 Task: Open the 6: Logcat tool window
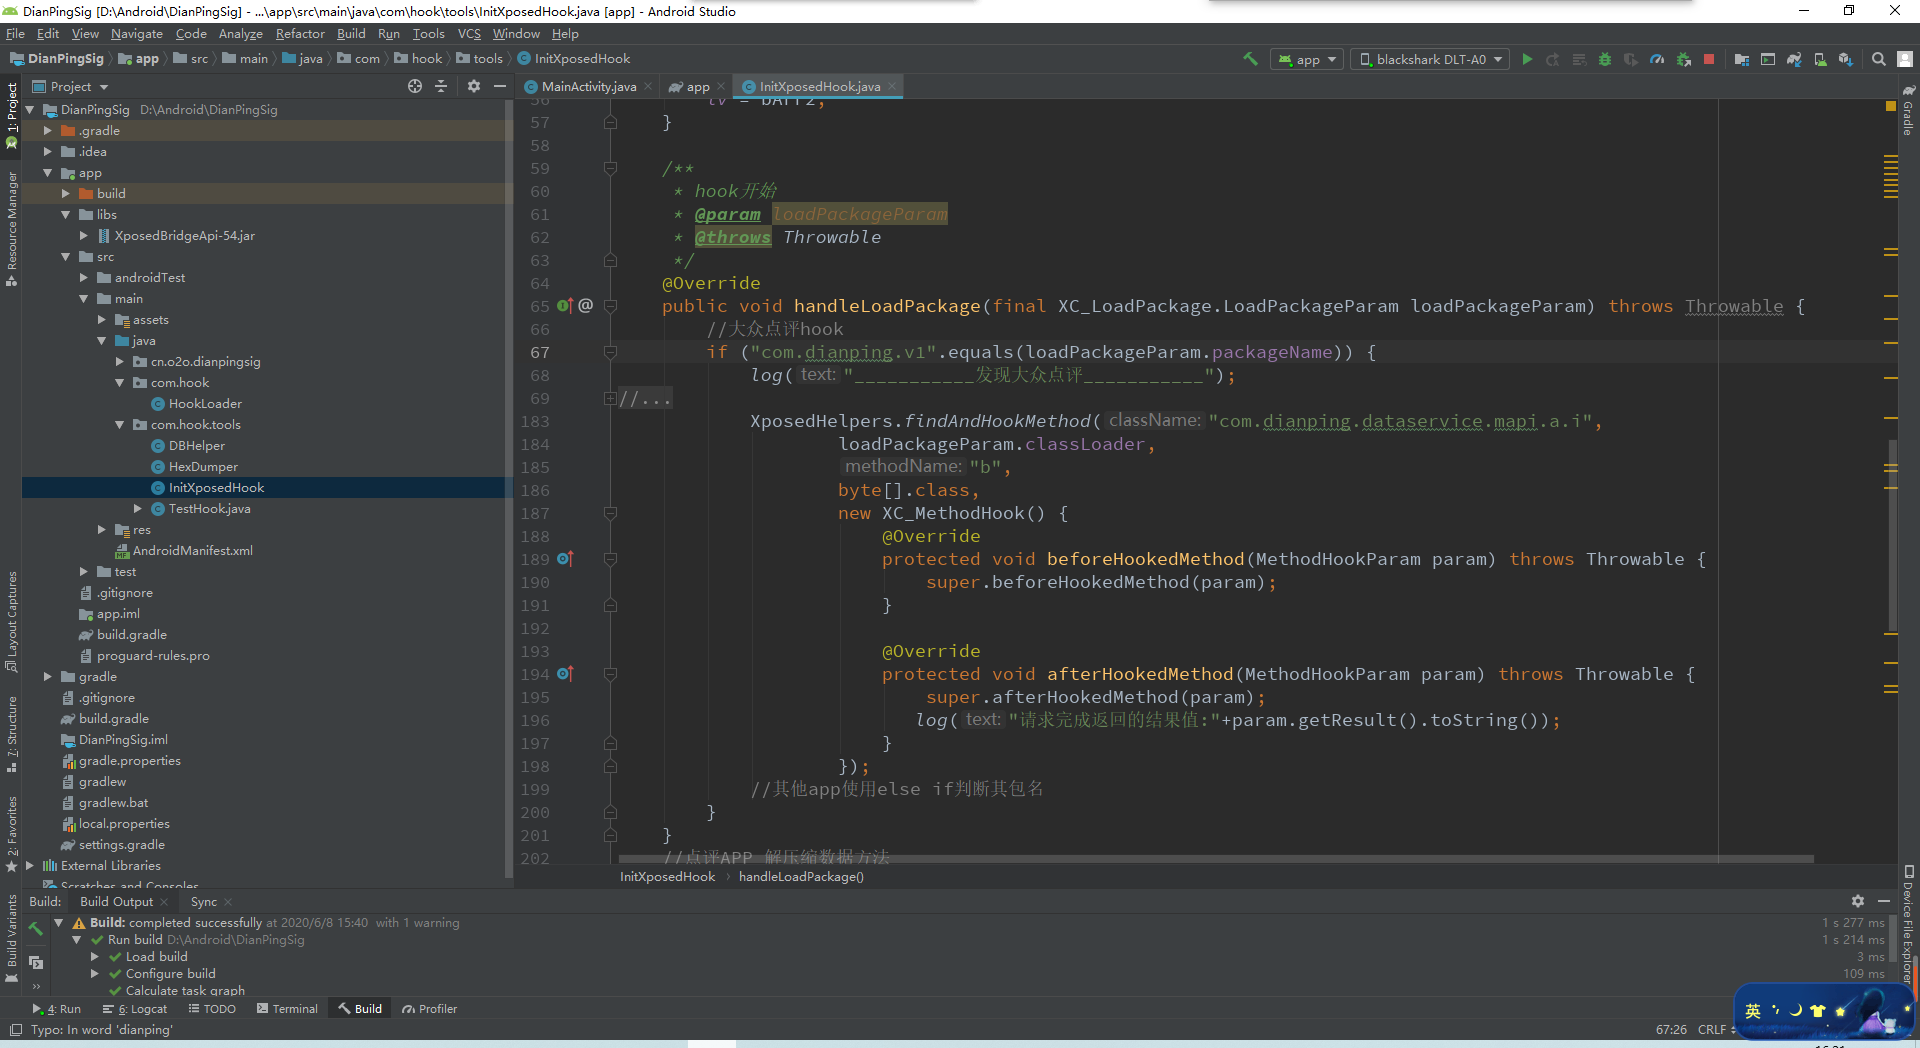pos(135,1009)
